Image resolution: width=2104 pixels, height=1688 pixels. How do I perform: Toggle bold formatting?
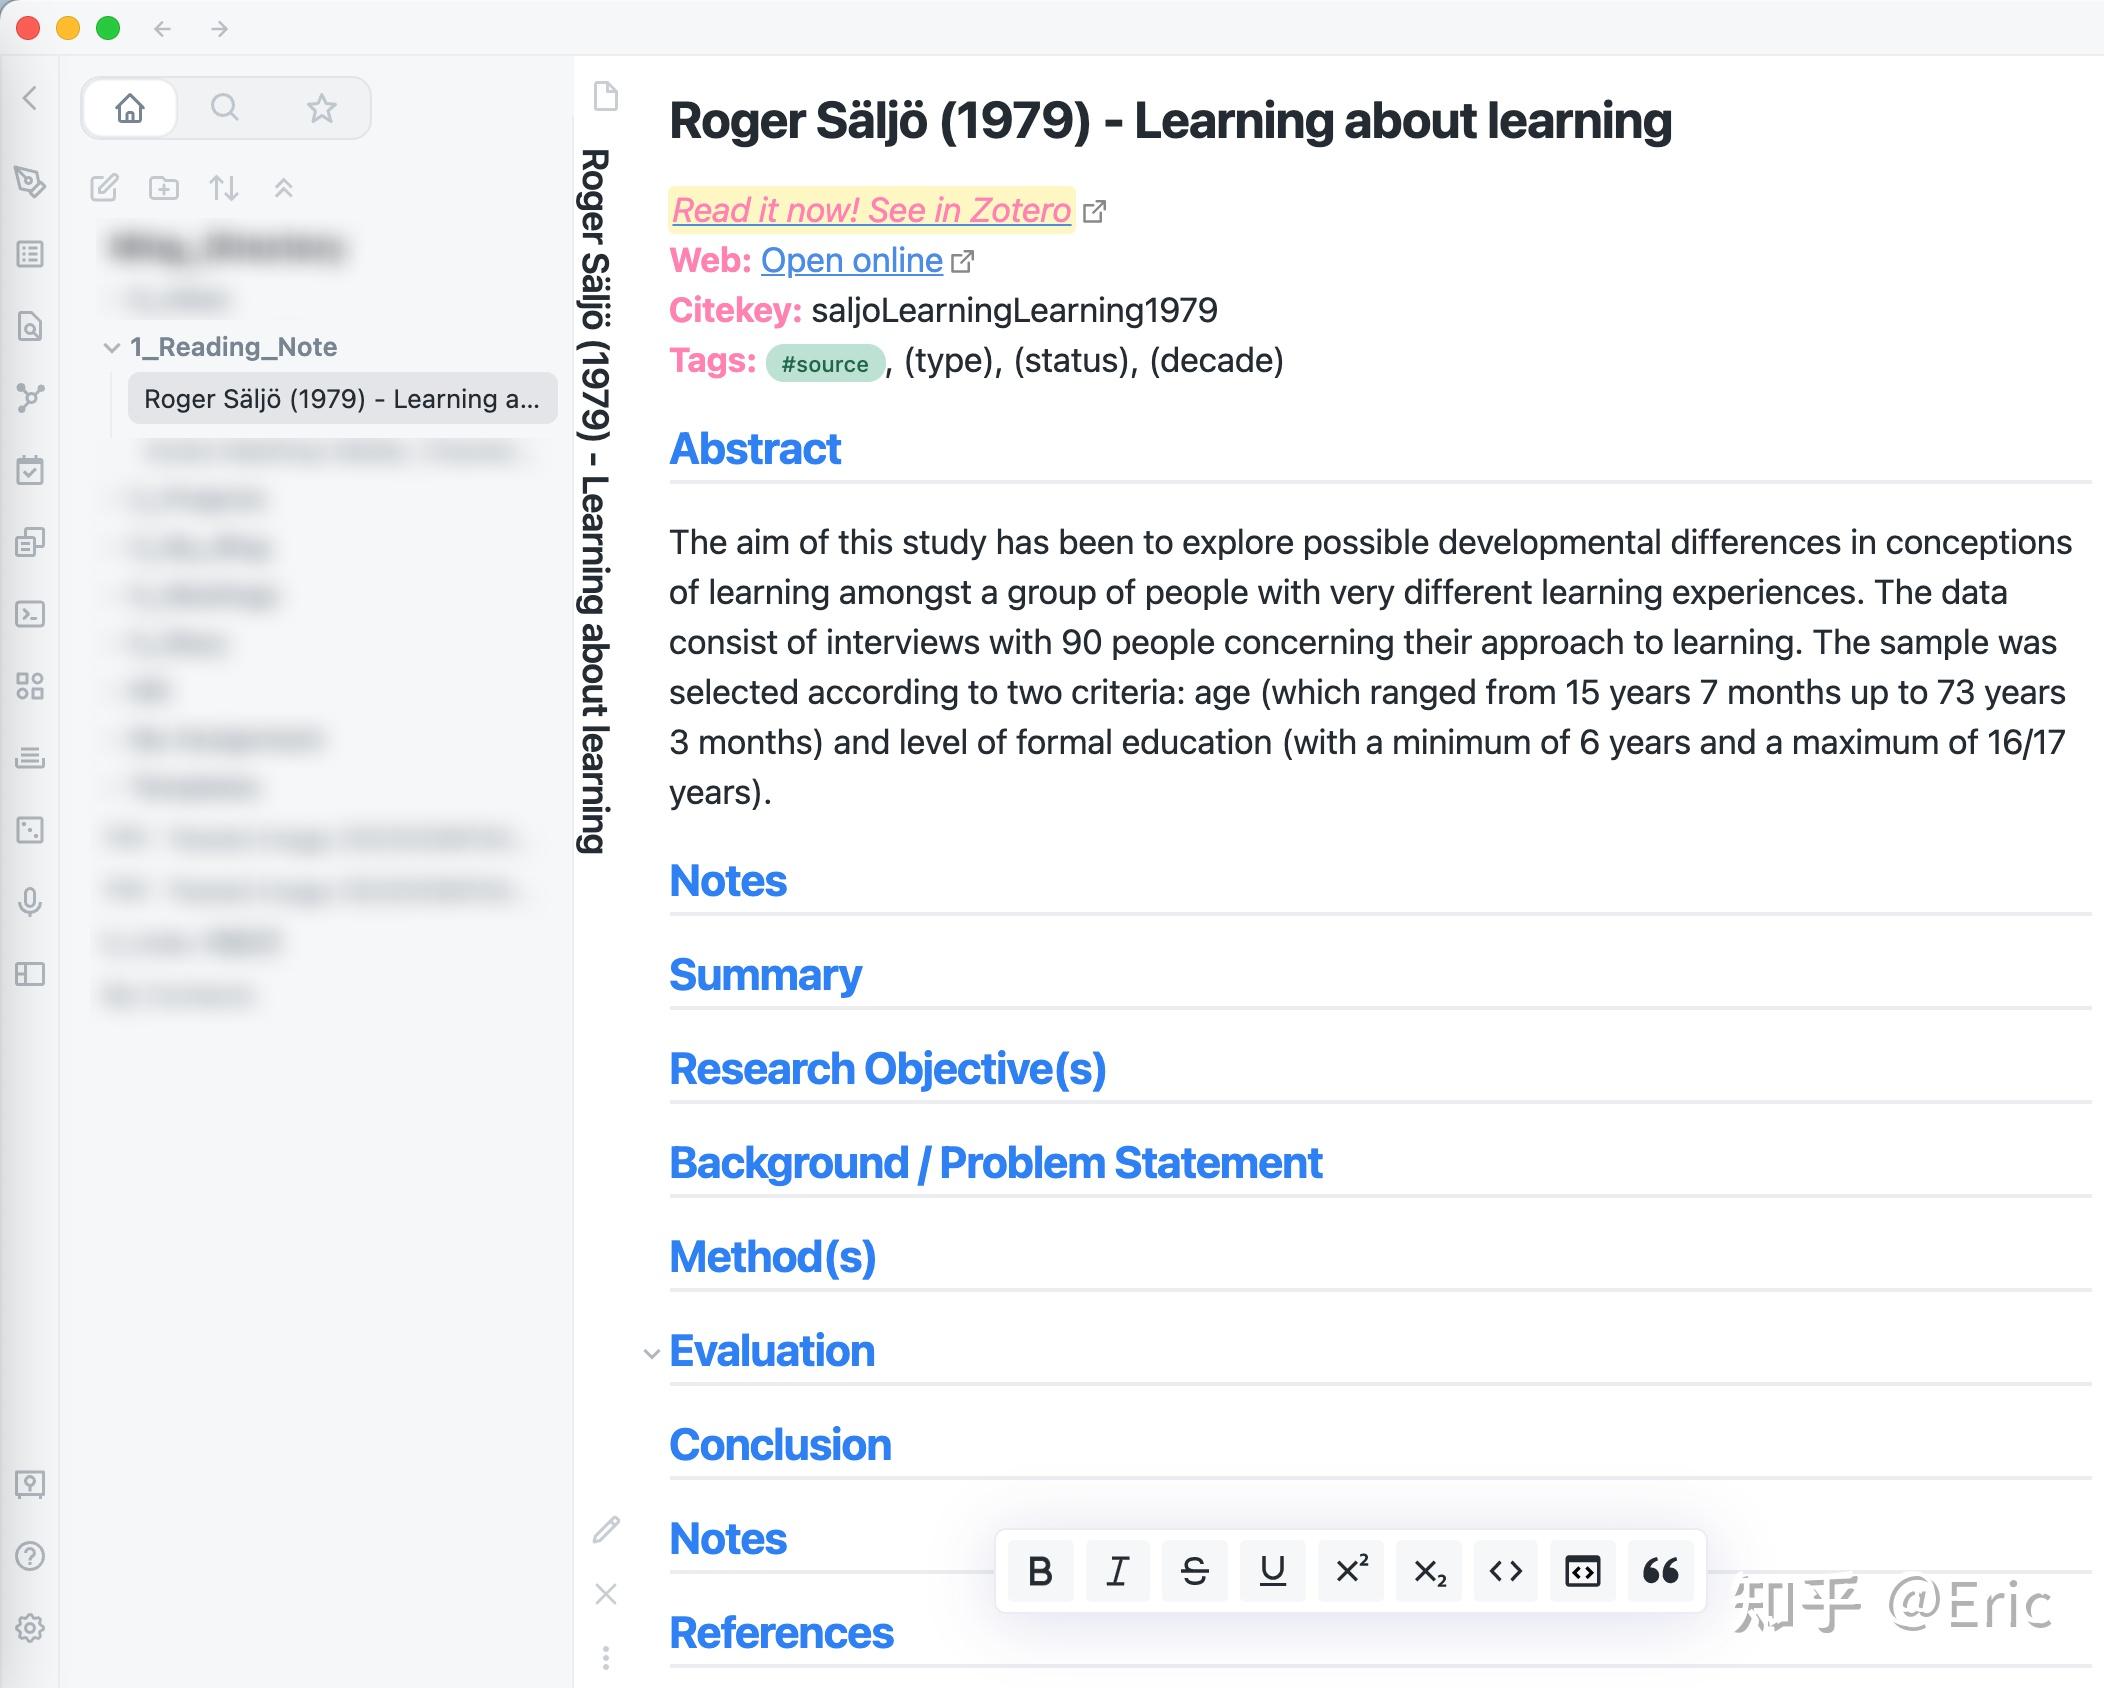click(x=1040, y=1571)
